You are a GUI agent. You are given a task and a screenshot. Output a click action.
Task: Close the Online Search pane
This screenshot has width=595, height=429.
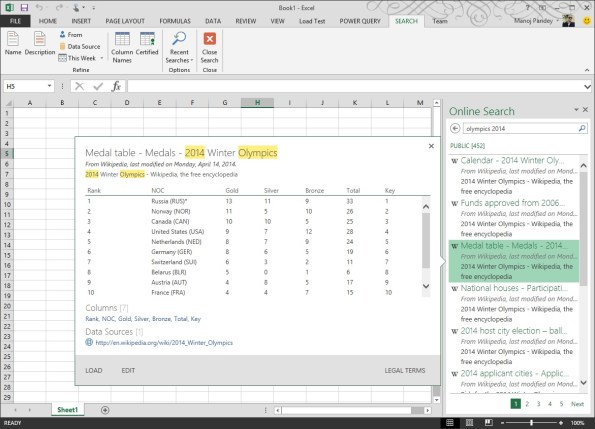[586, 110]
